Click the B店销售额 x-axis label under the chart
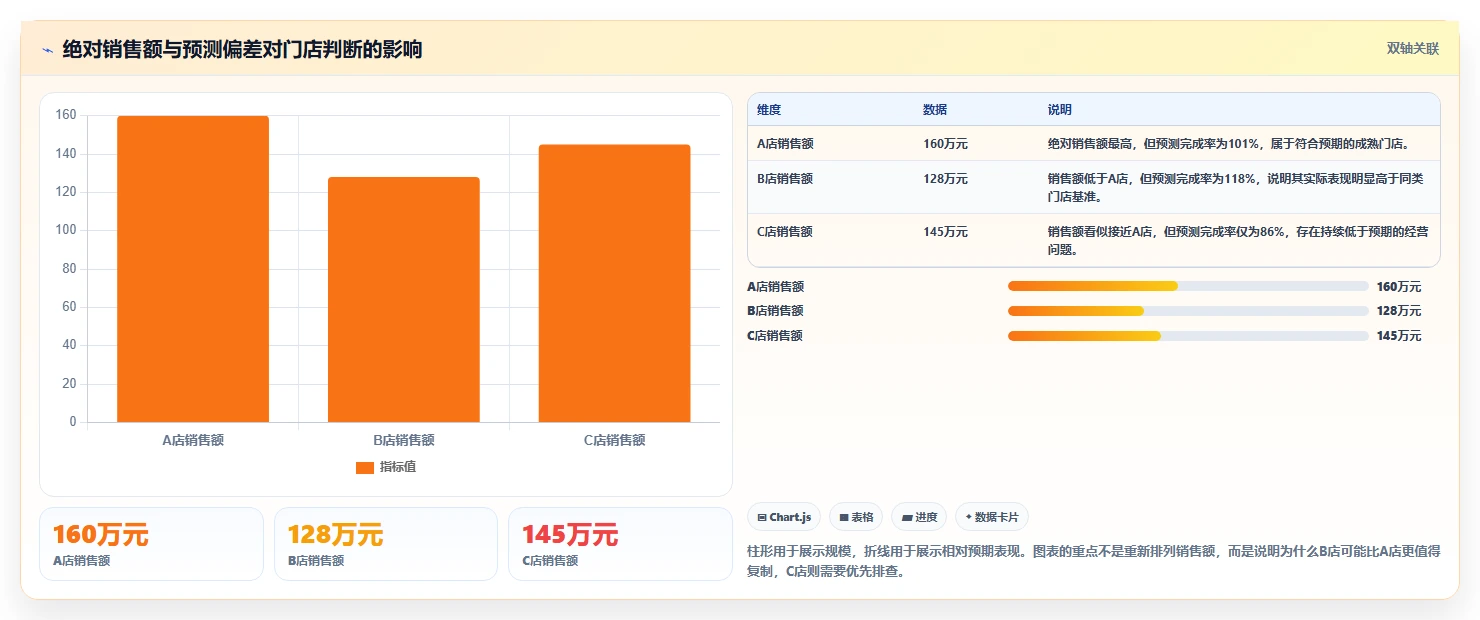The width and height of the screenshot is (1480, 620). [x=404, y=440]
